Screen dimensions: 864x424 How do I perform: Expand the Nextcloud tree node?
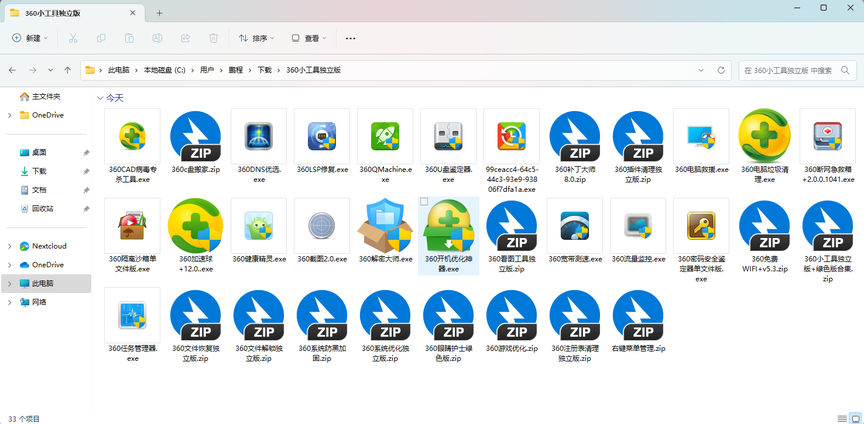(x=10, y=246)
